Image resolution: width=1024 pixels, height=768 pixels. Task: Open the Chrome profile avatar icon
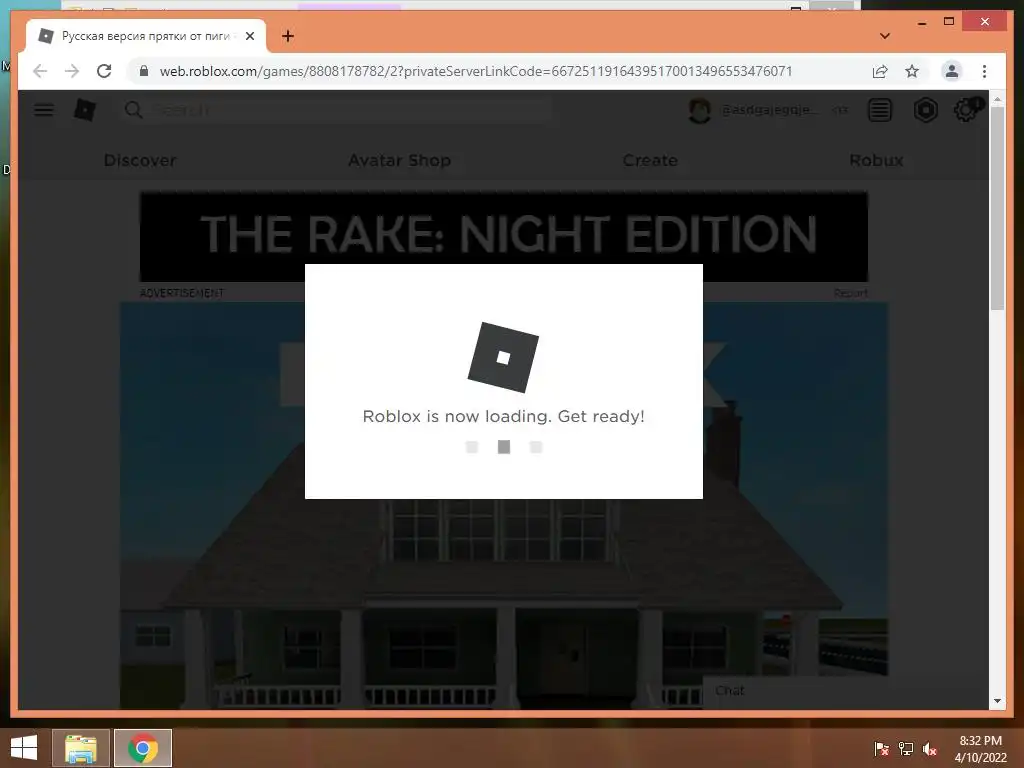coord(952,71)
